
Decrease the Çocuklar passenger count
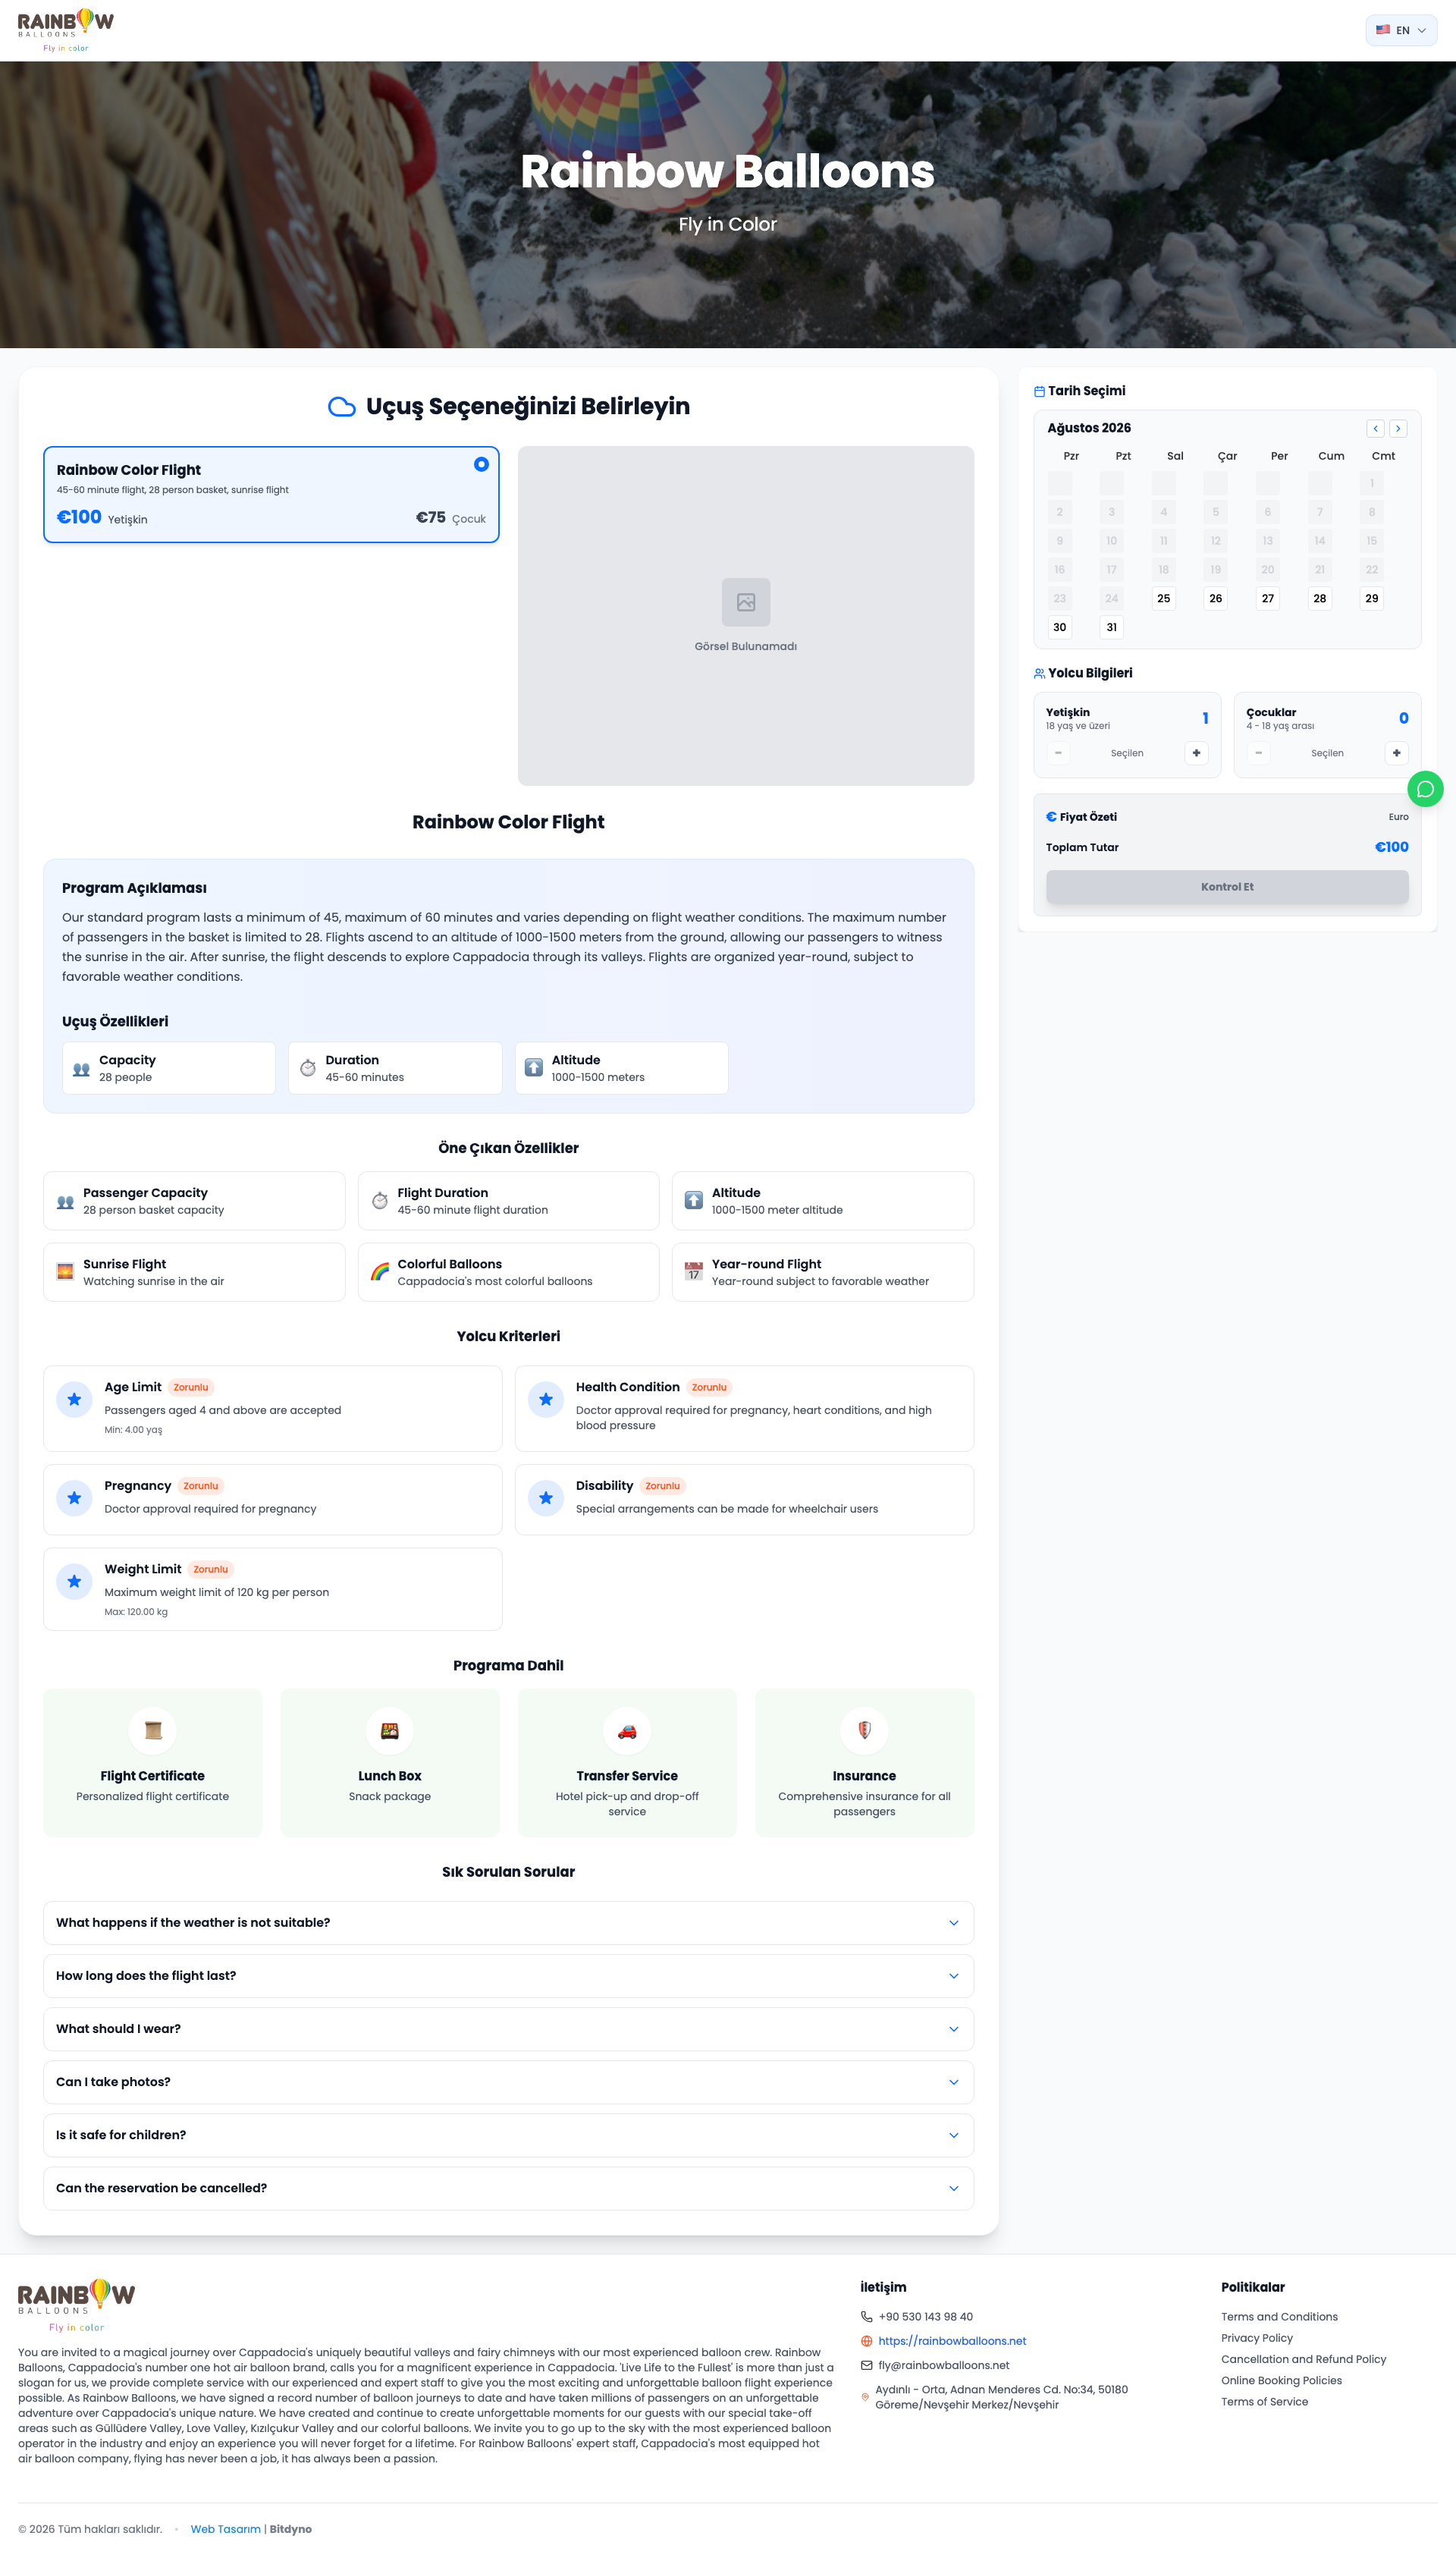point(1259,753)
